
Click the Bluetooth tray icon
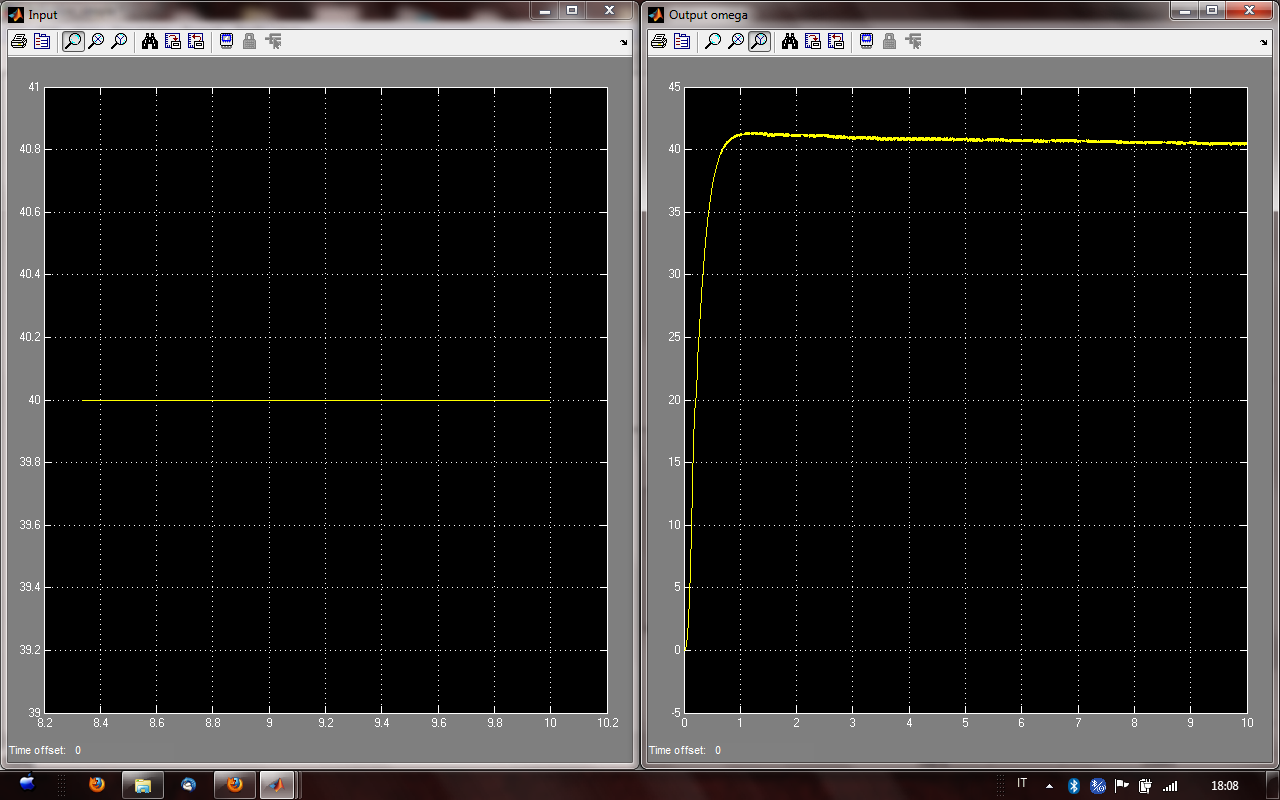pyautogui.click(x=1073, y=785)
